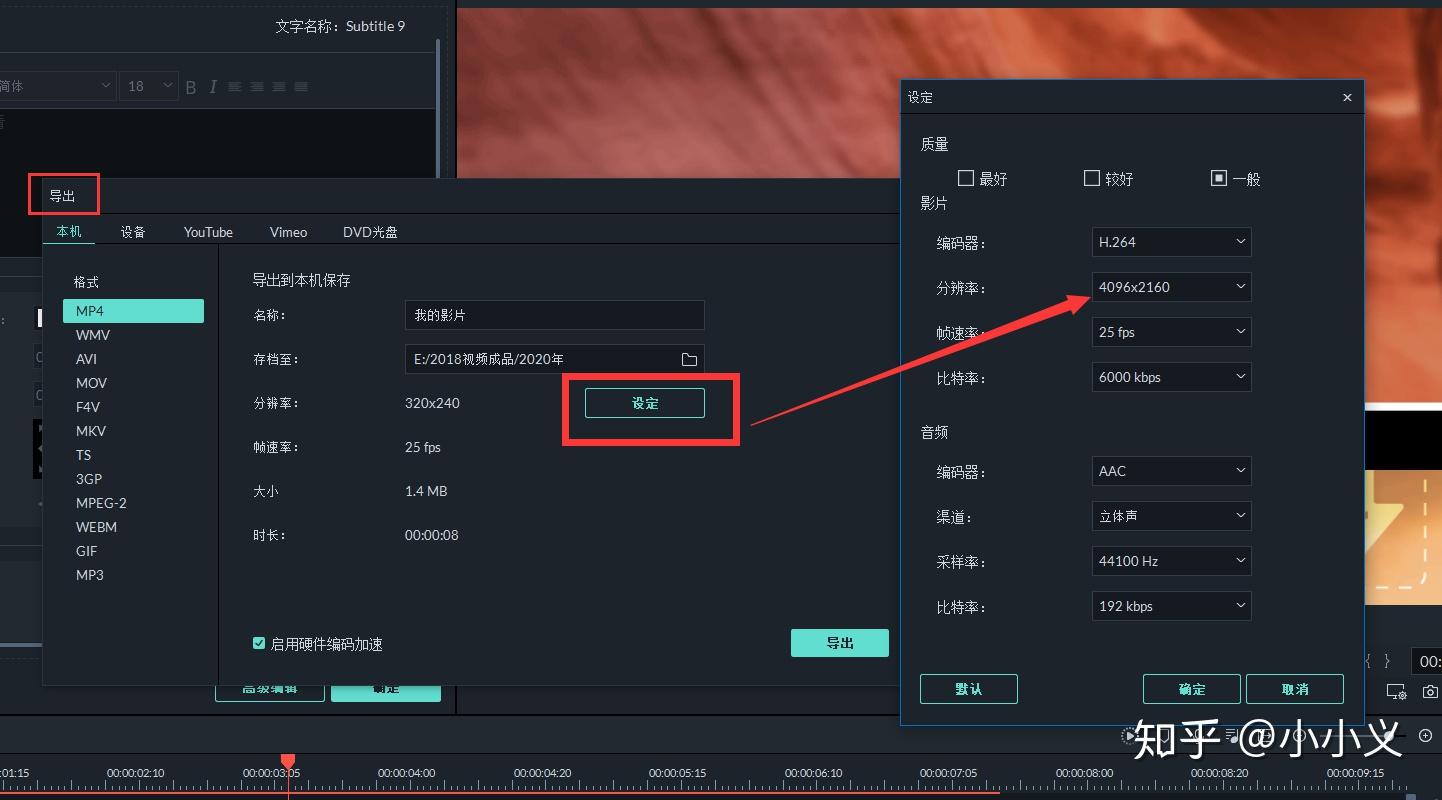The height and width of the screenshot is (800, 1442).
Task: Select the 最好 quality option
Action: click(x=967, y=178)
